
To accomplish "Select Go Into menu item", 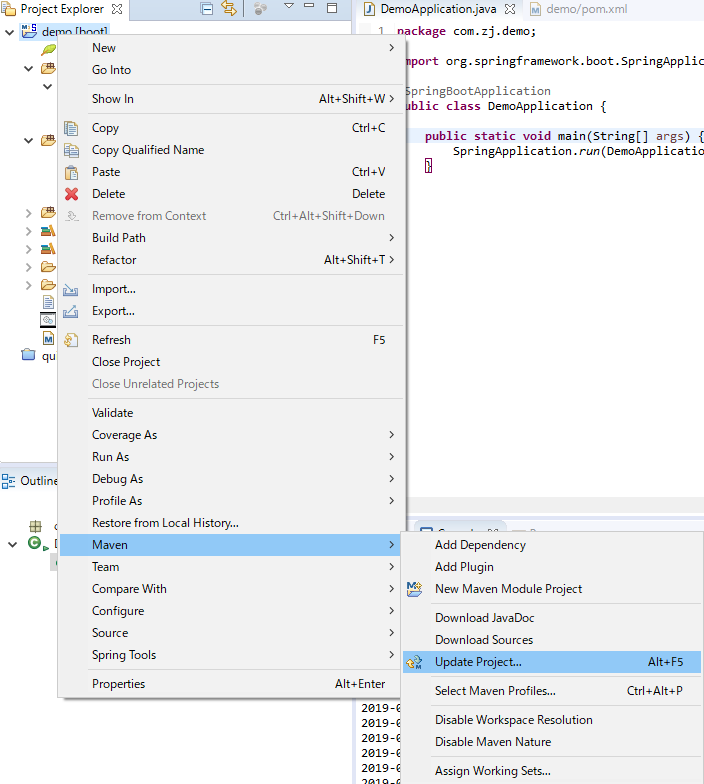I will [x=232, y=70].
